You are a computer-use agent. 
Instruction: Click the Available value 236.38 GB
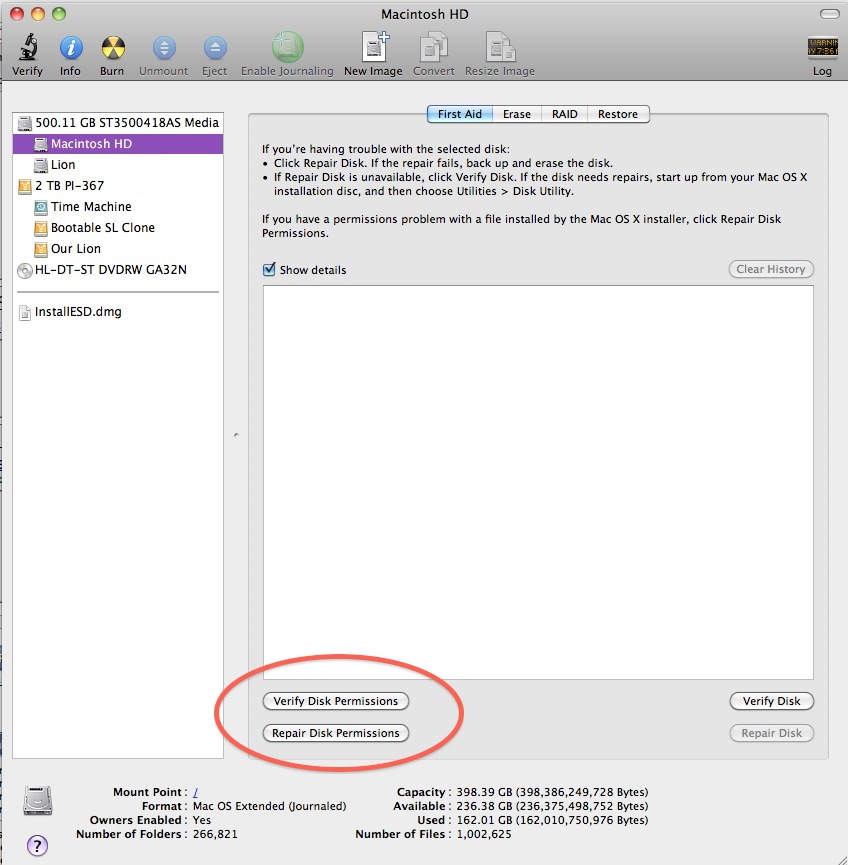(552, 806)
